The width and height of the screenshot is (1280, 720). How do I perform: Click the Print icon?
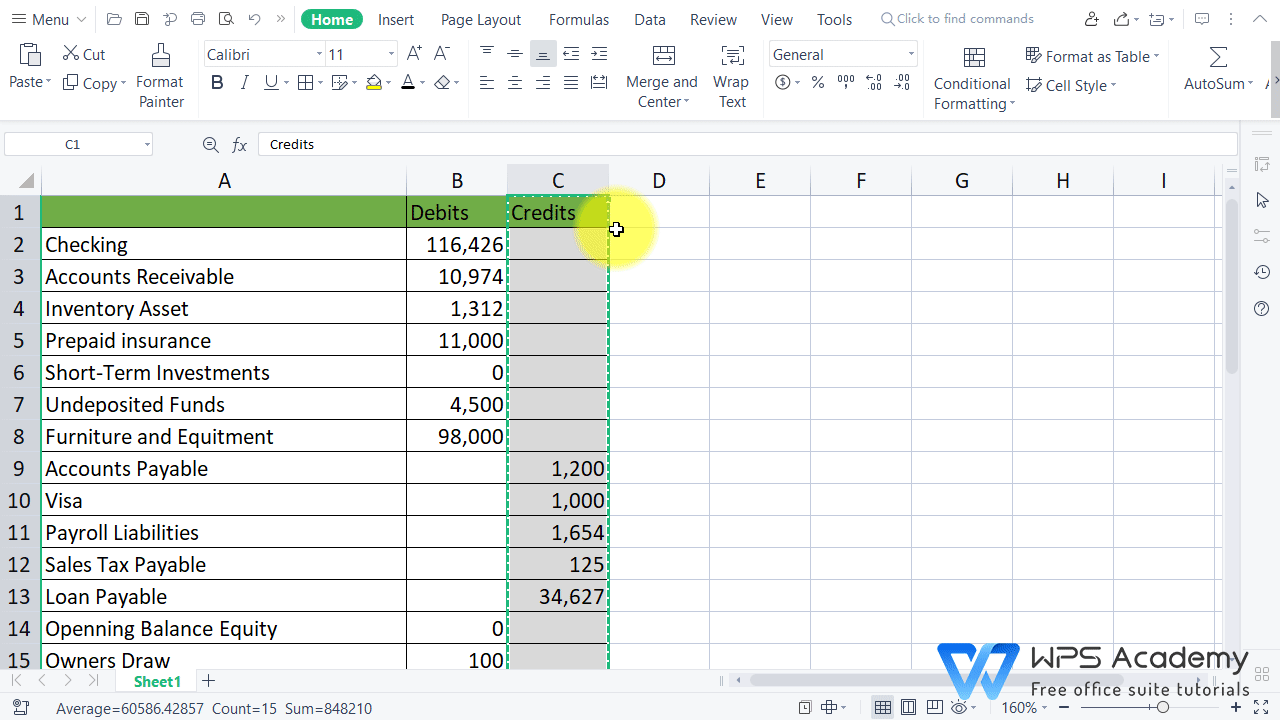198,19
